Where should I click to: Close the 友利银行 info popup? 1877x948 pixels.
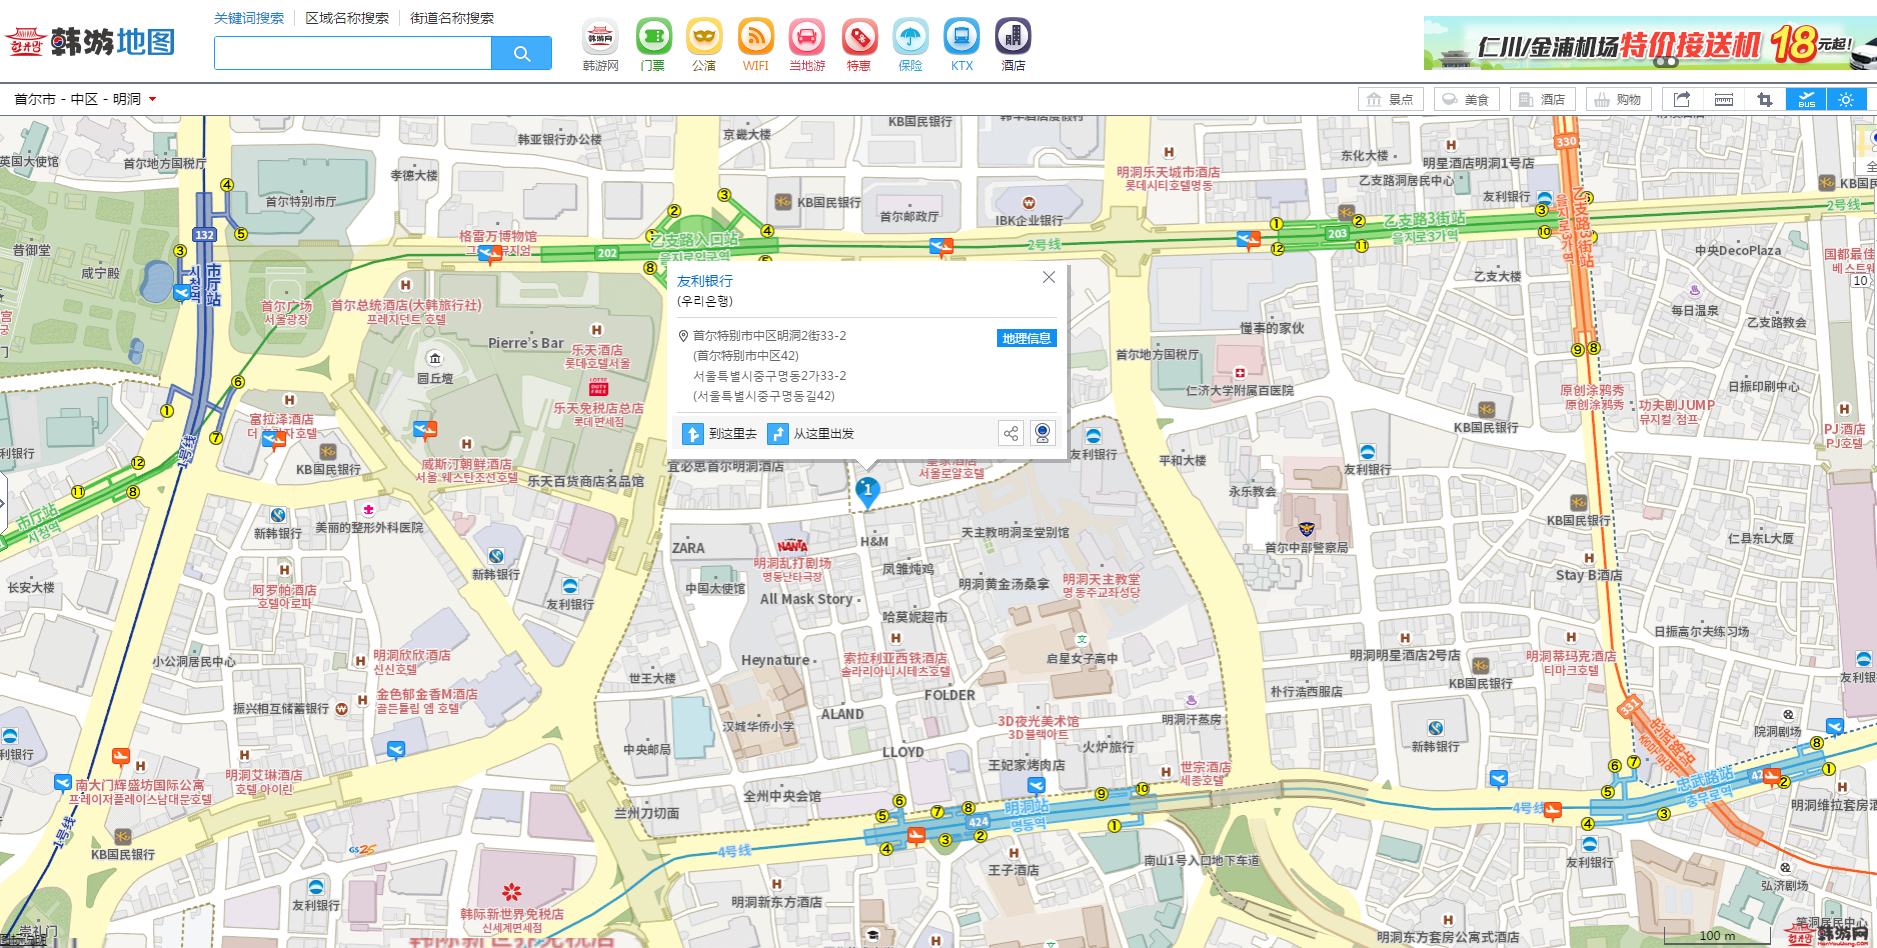pos(1049,277)
